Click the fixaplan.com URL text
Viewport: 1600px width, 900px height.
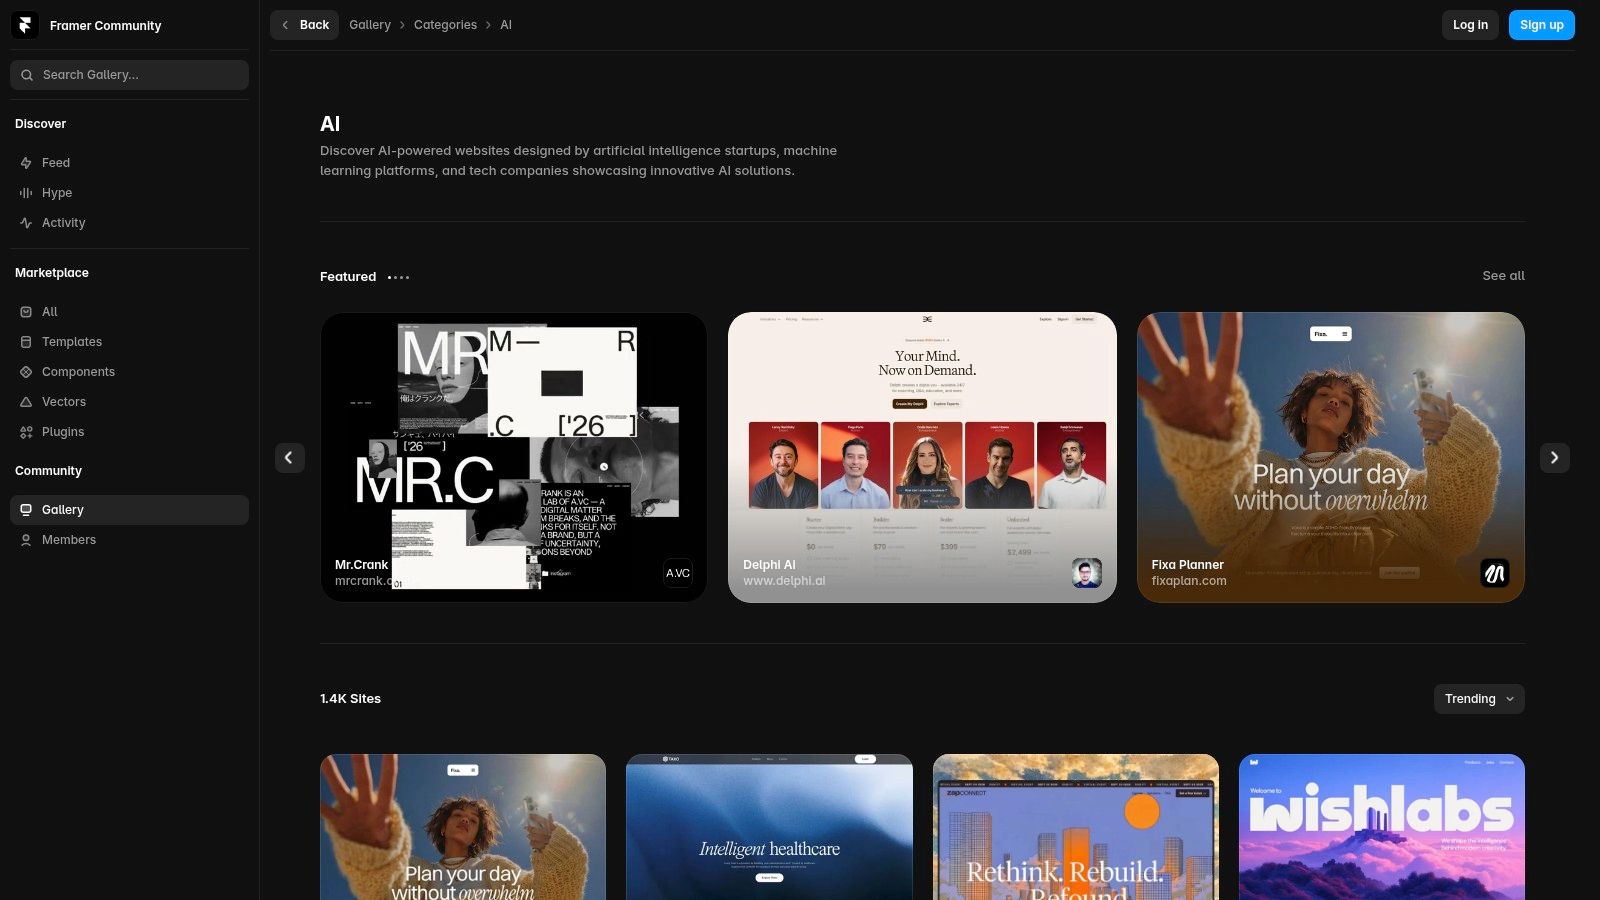(x=1189, y=581)
